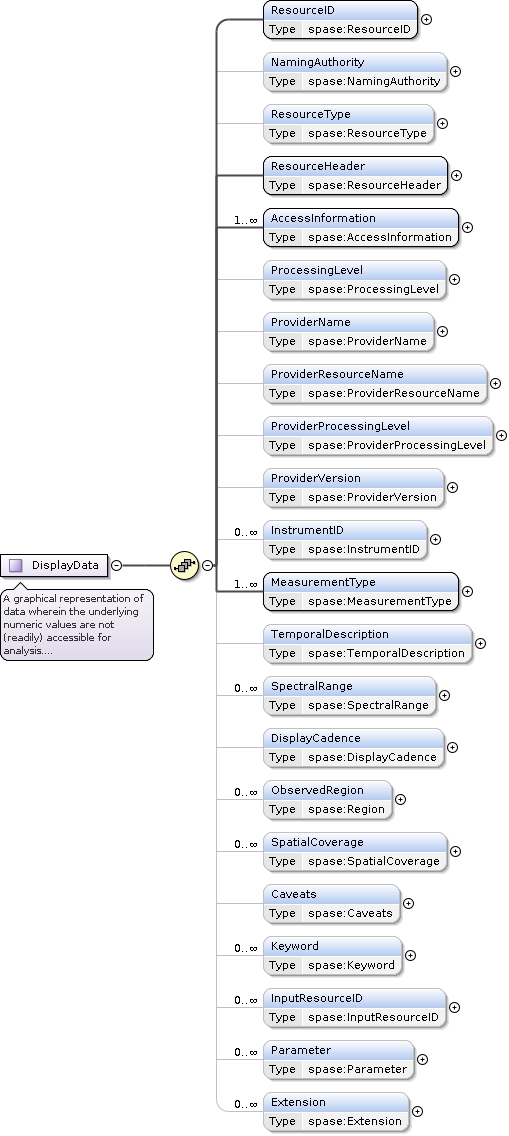Click the plus icon beside MeasurementType

coord(467,591)
